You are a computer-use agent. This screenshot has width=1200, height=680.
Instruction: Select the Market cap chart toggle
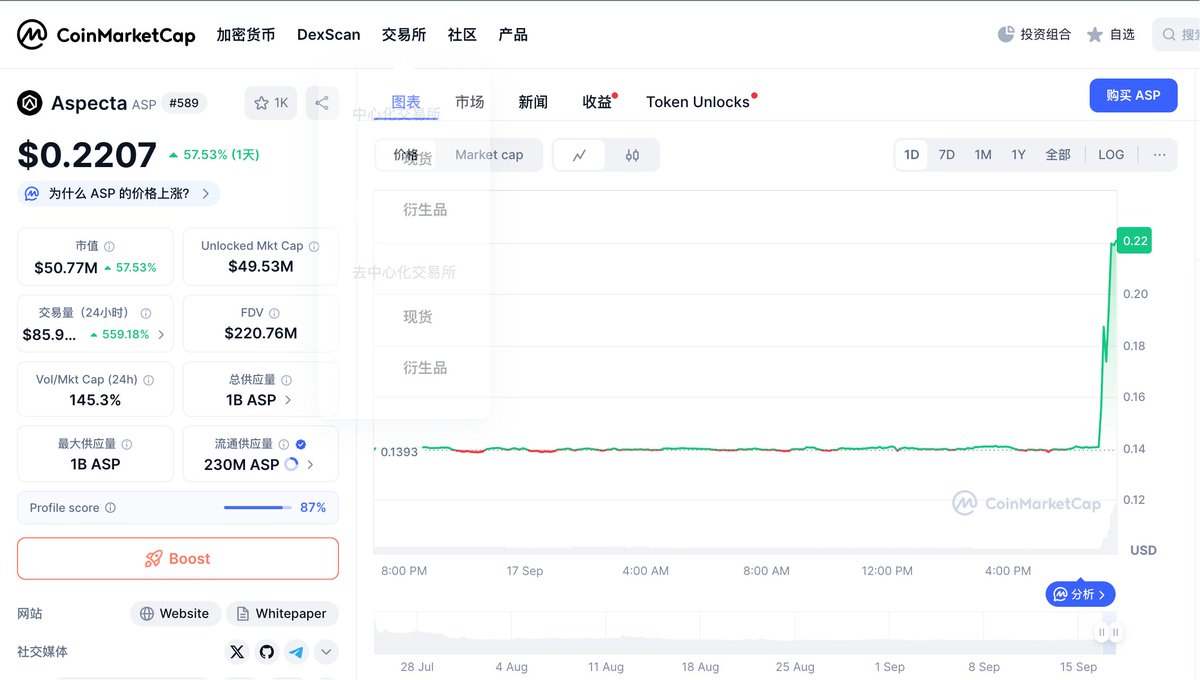[x=489, y=155]
